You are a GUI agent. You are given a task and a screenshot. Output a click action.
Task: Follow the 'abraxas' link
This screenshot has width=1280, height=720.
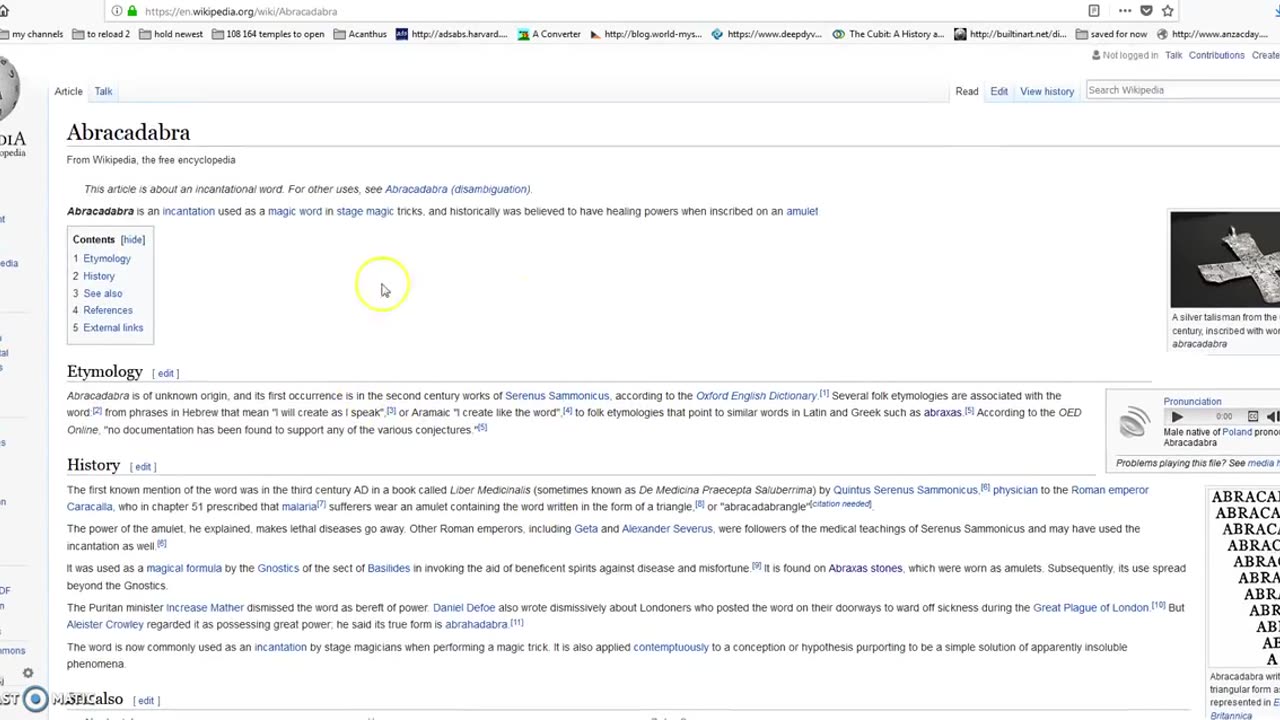[x=942, y=412]
